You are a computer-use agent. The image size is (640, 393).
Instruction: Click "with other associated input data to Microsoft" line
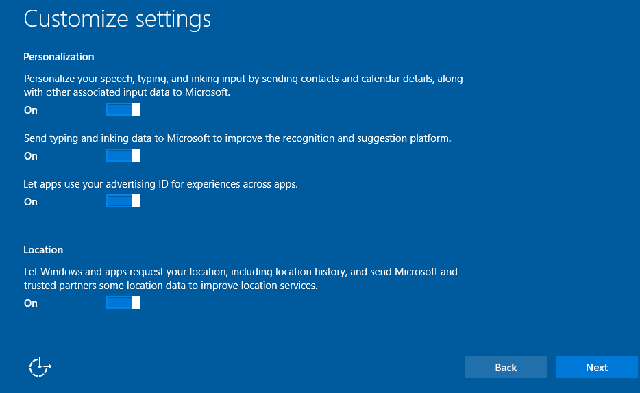127,92
